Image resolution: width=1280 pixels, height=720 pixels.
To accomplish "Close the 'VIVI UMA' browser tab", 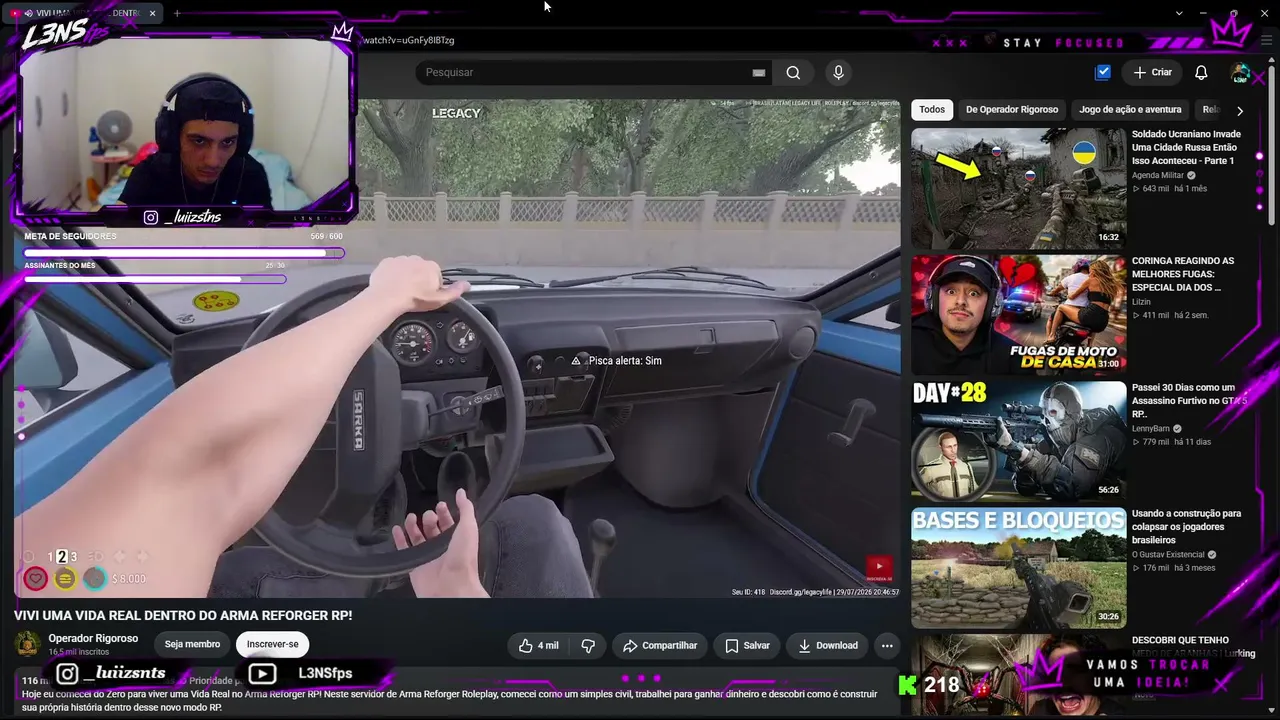I will coord(152,13).
